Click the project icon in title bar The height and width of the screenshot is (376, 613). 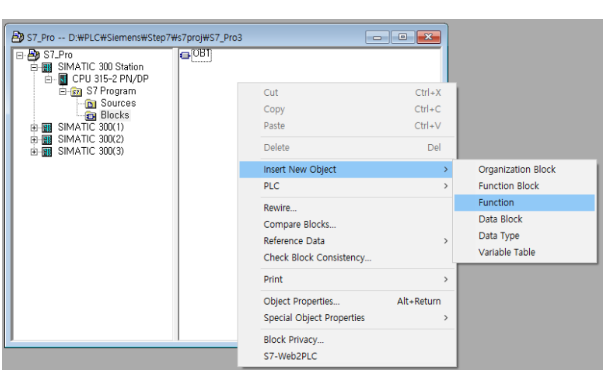(18, 37)
